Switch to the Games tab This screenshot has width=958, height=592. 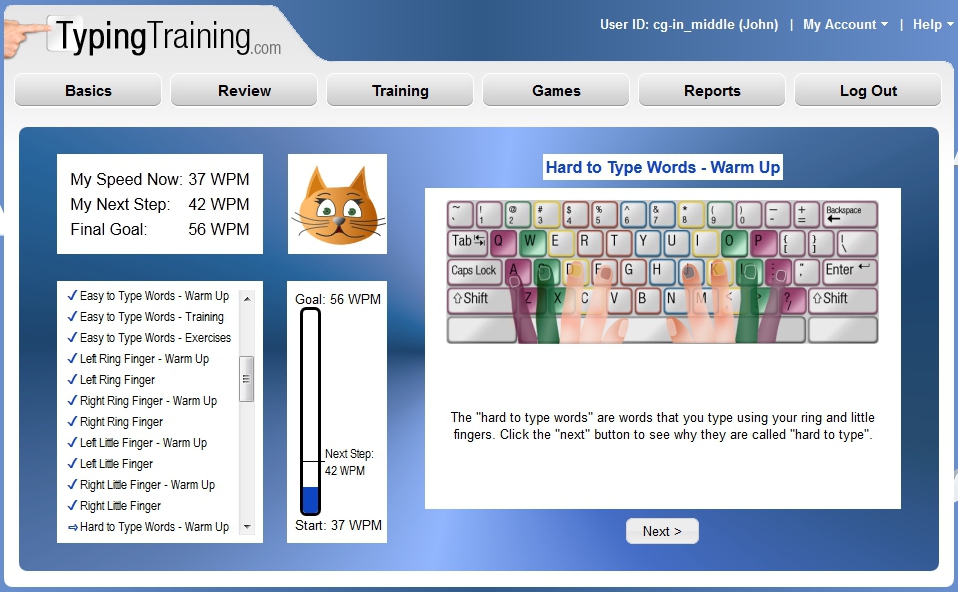coord(556,91)
